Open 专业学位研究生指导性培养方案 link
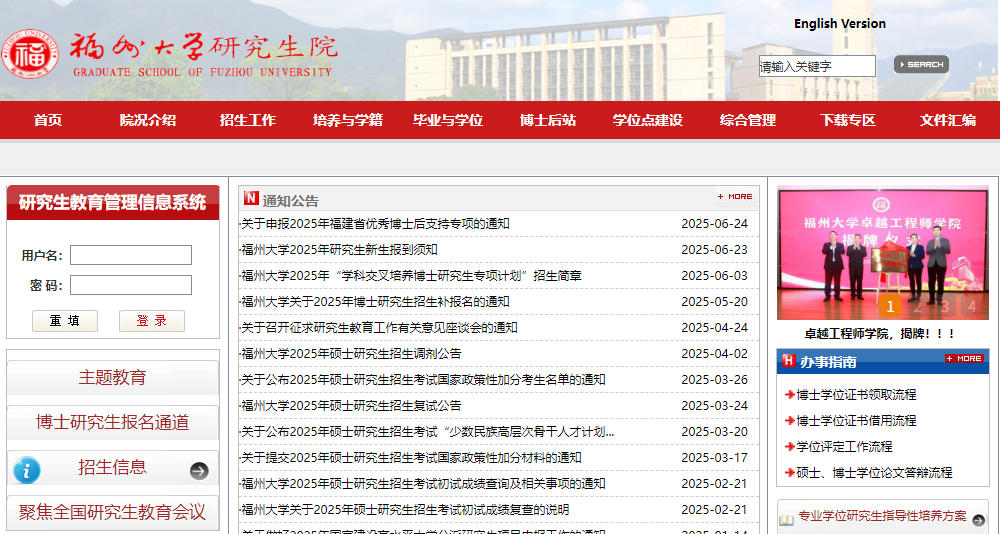 [882, 516]
